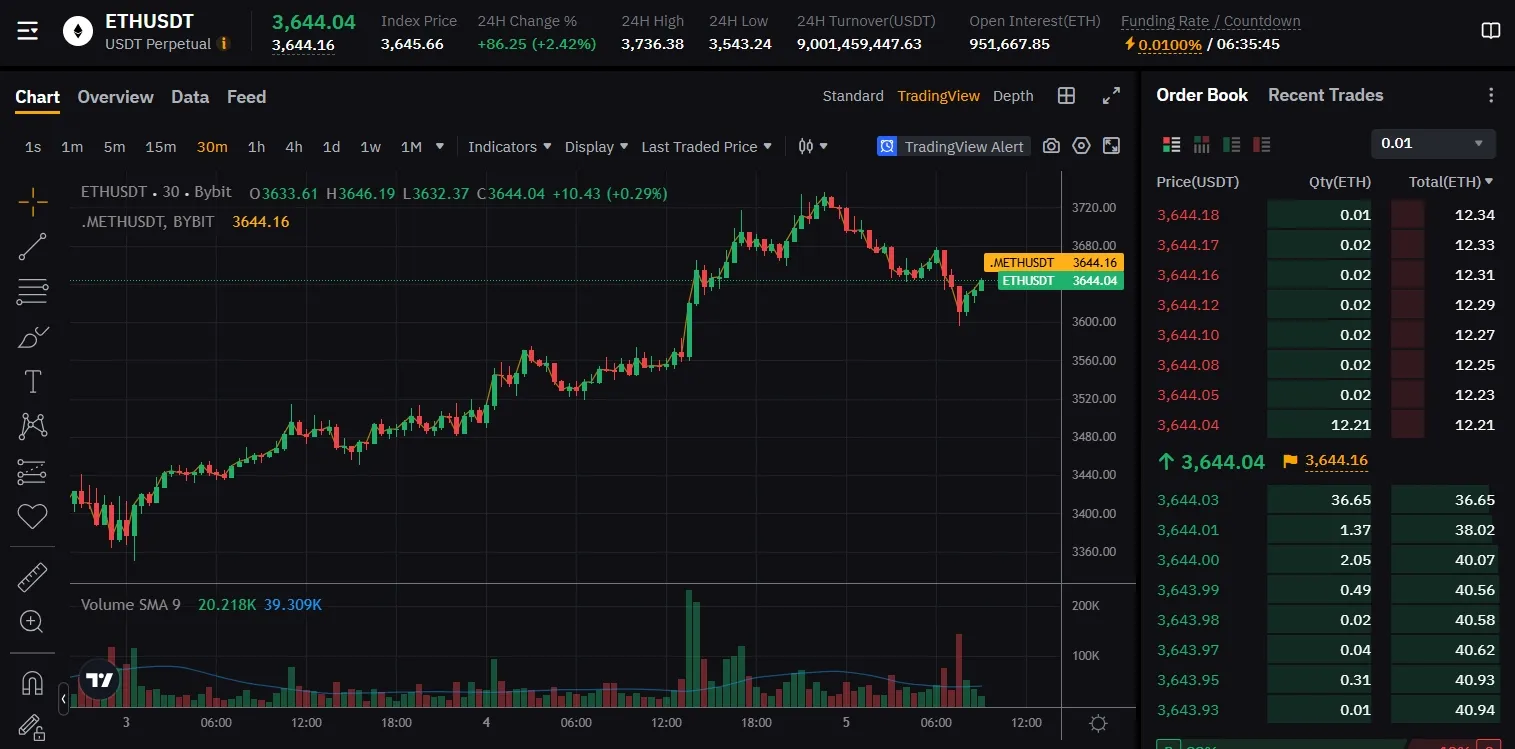Screen dimensions: 1515x749
Task: Click the TradingView logo on the chart
Action: [x=99, y=680]
